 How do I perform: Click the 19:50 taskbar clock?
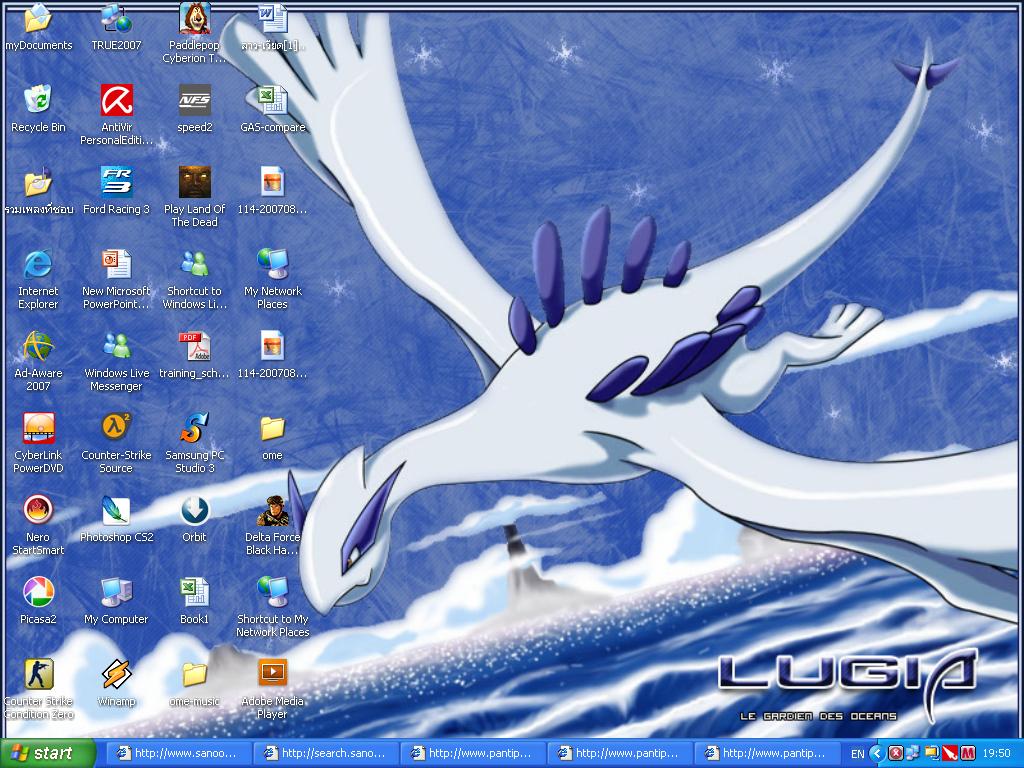(x=996, y=754)
